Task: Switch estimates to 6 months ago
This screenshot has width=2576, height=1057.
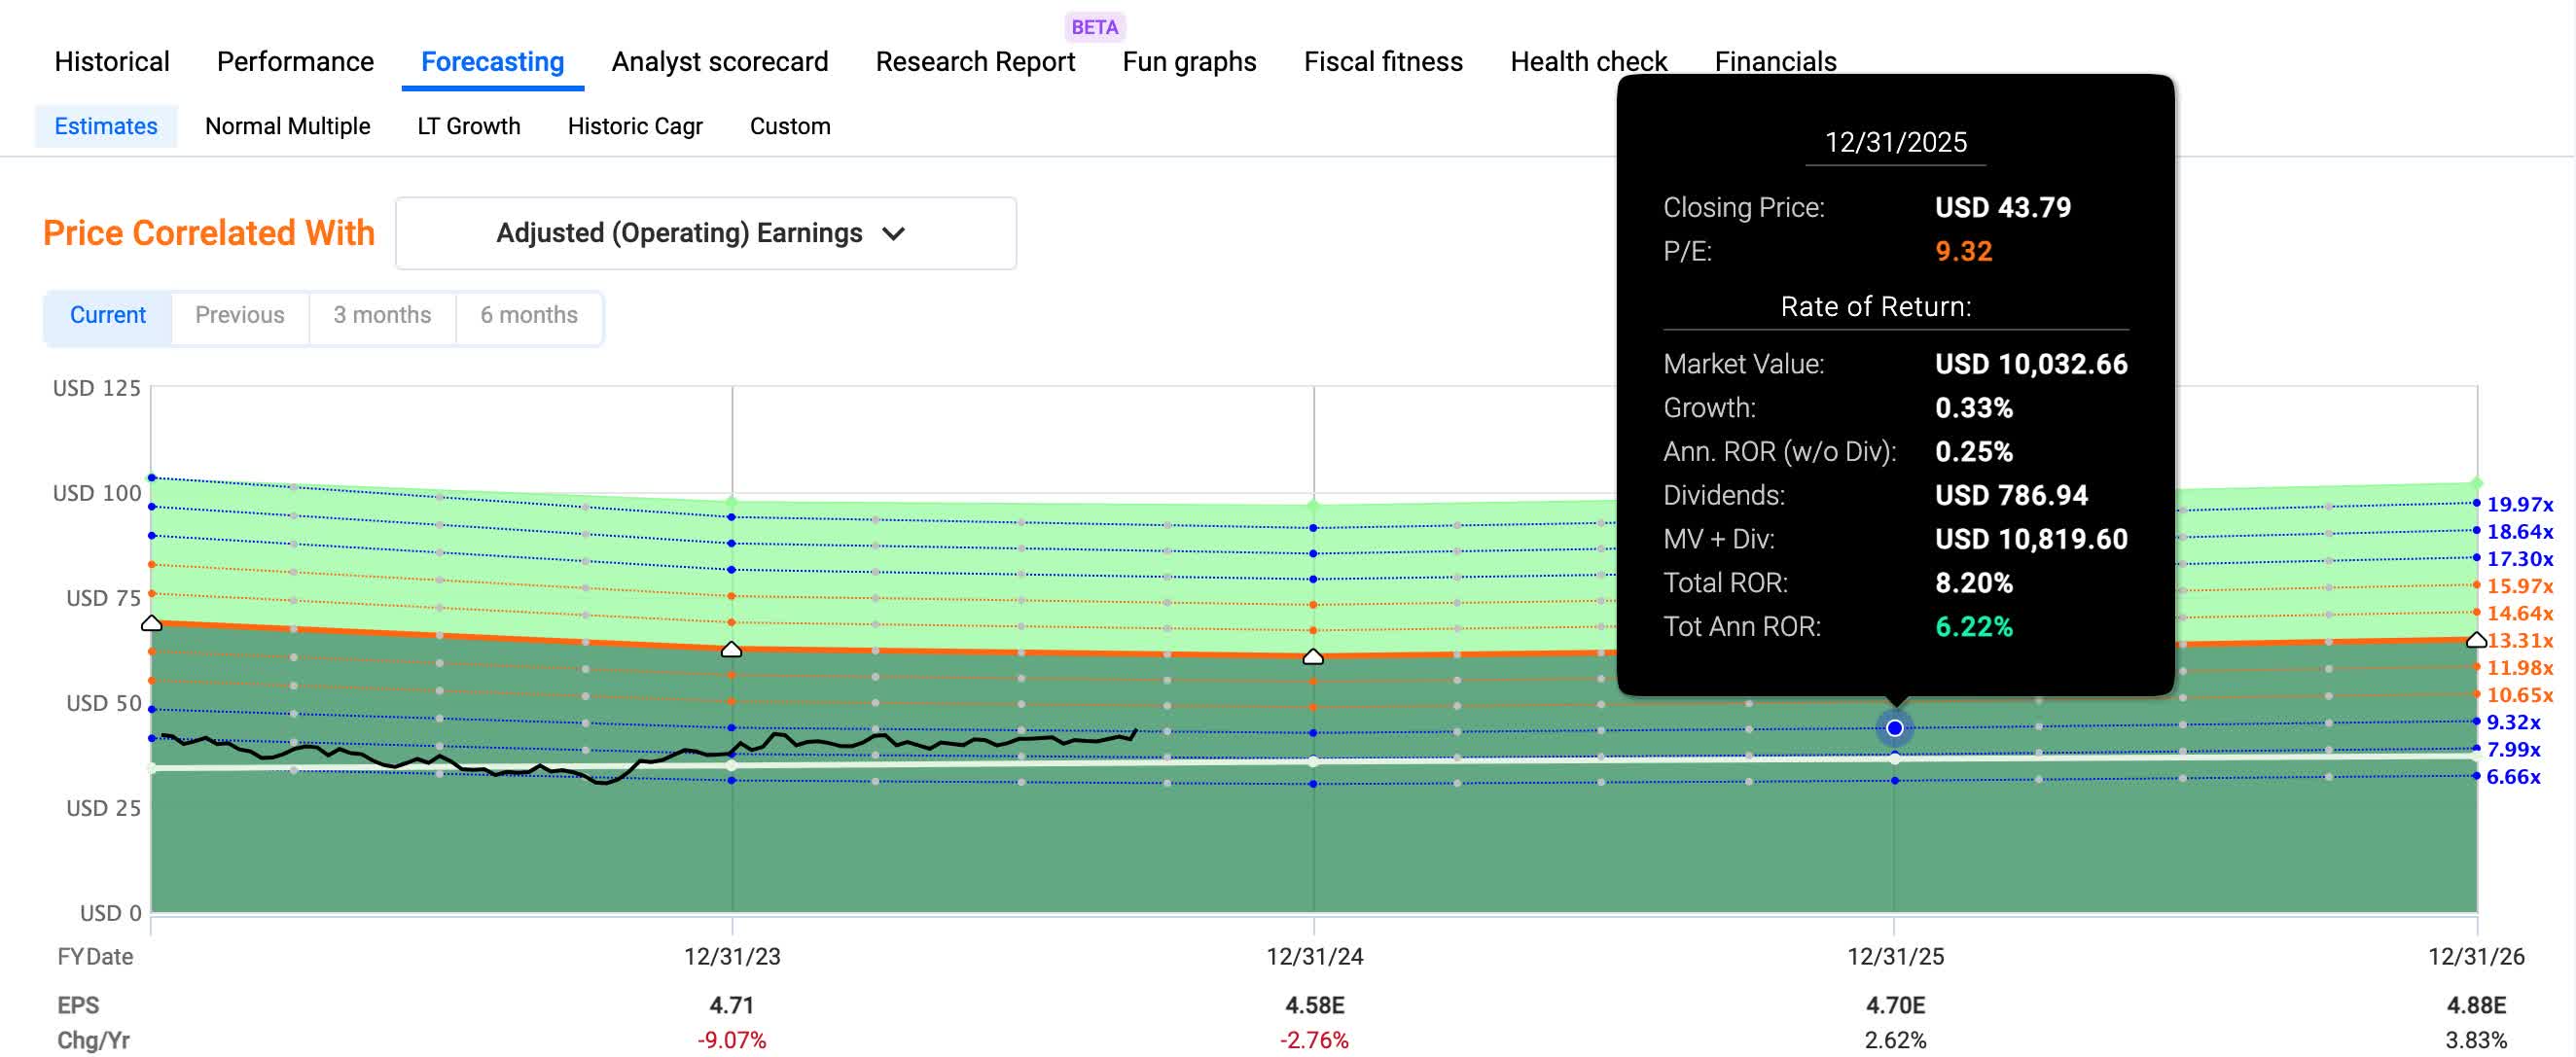Action: tap(528, 315)
